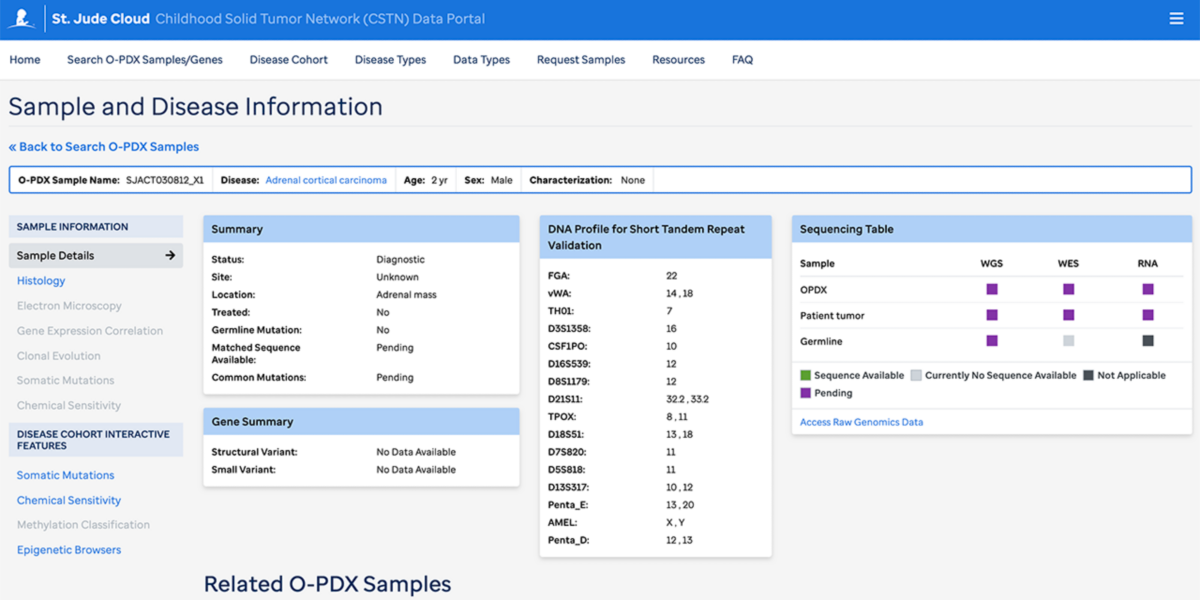Click the OPDX RNA pending square
Screen dimensions: 1200x600
(x=1148, y=289)
